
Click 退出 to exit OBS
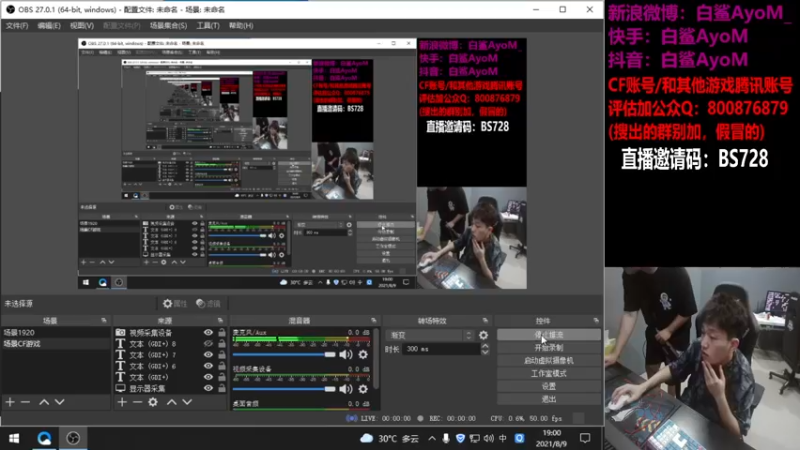click(549, 399)
